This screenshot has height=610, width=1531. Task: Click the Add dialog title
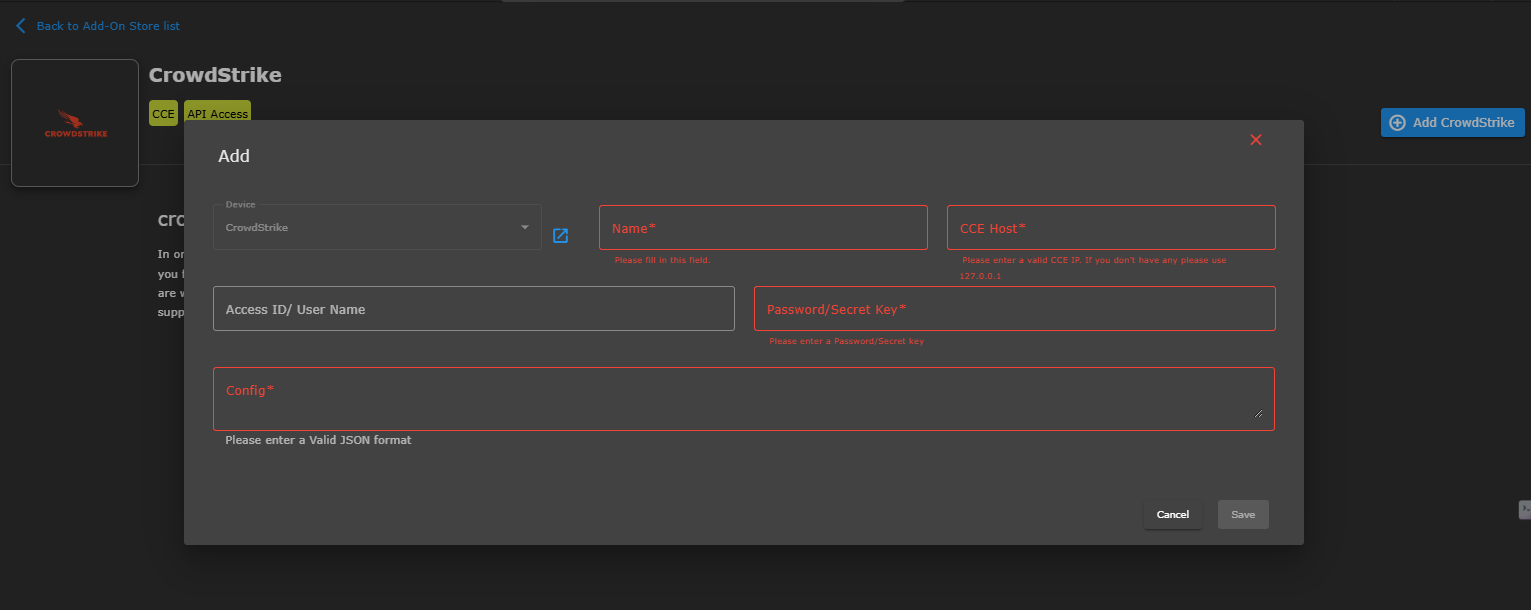pyautogui.click(x=234, y=156)
